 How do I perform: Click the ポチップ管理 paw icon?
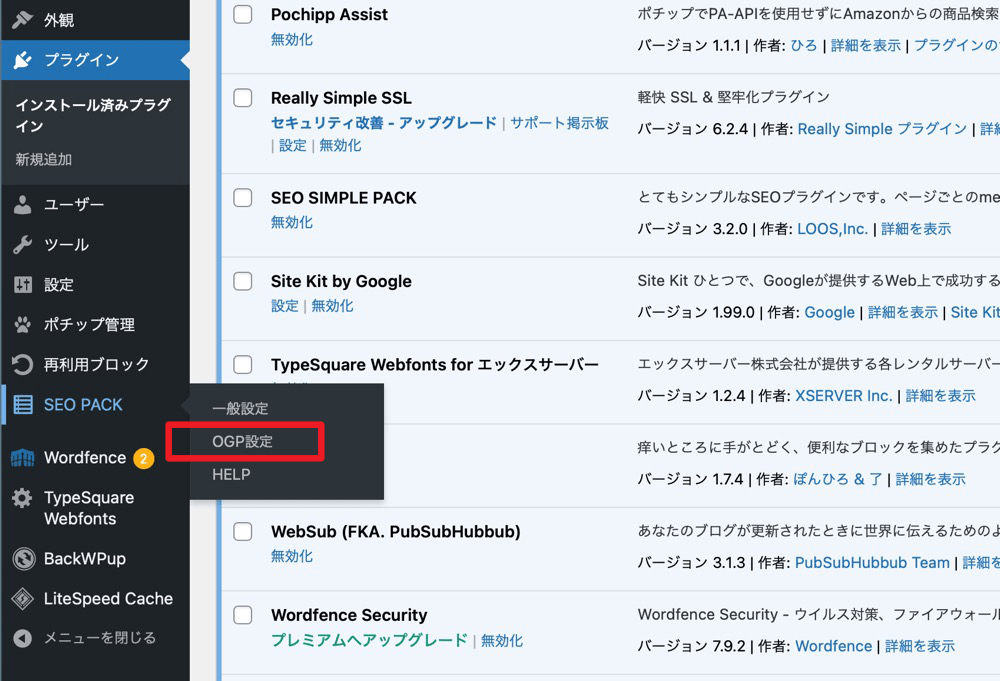[22, 325]
